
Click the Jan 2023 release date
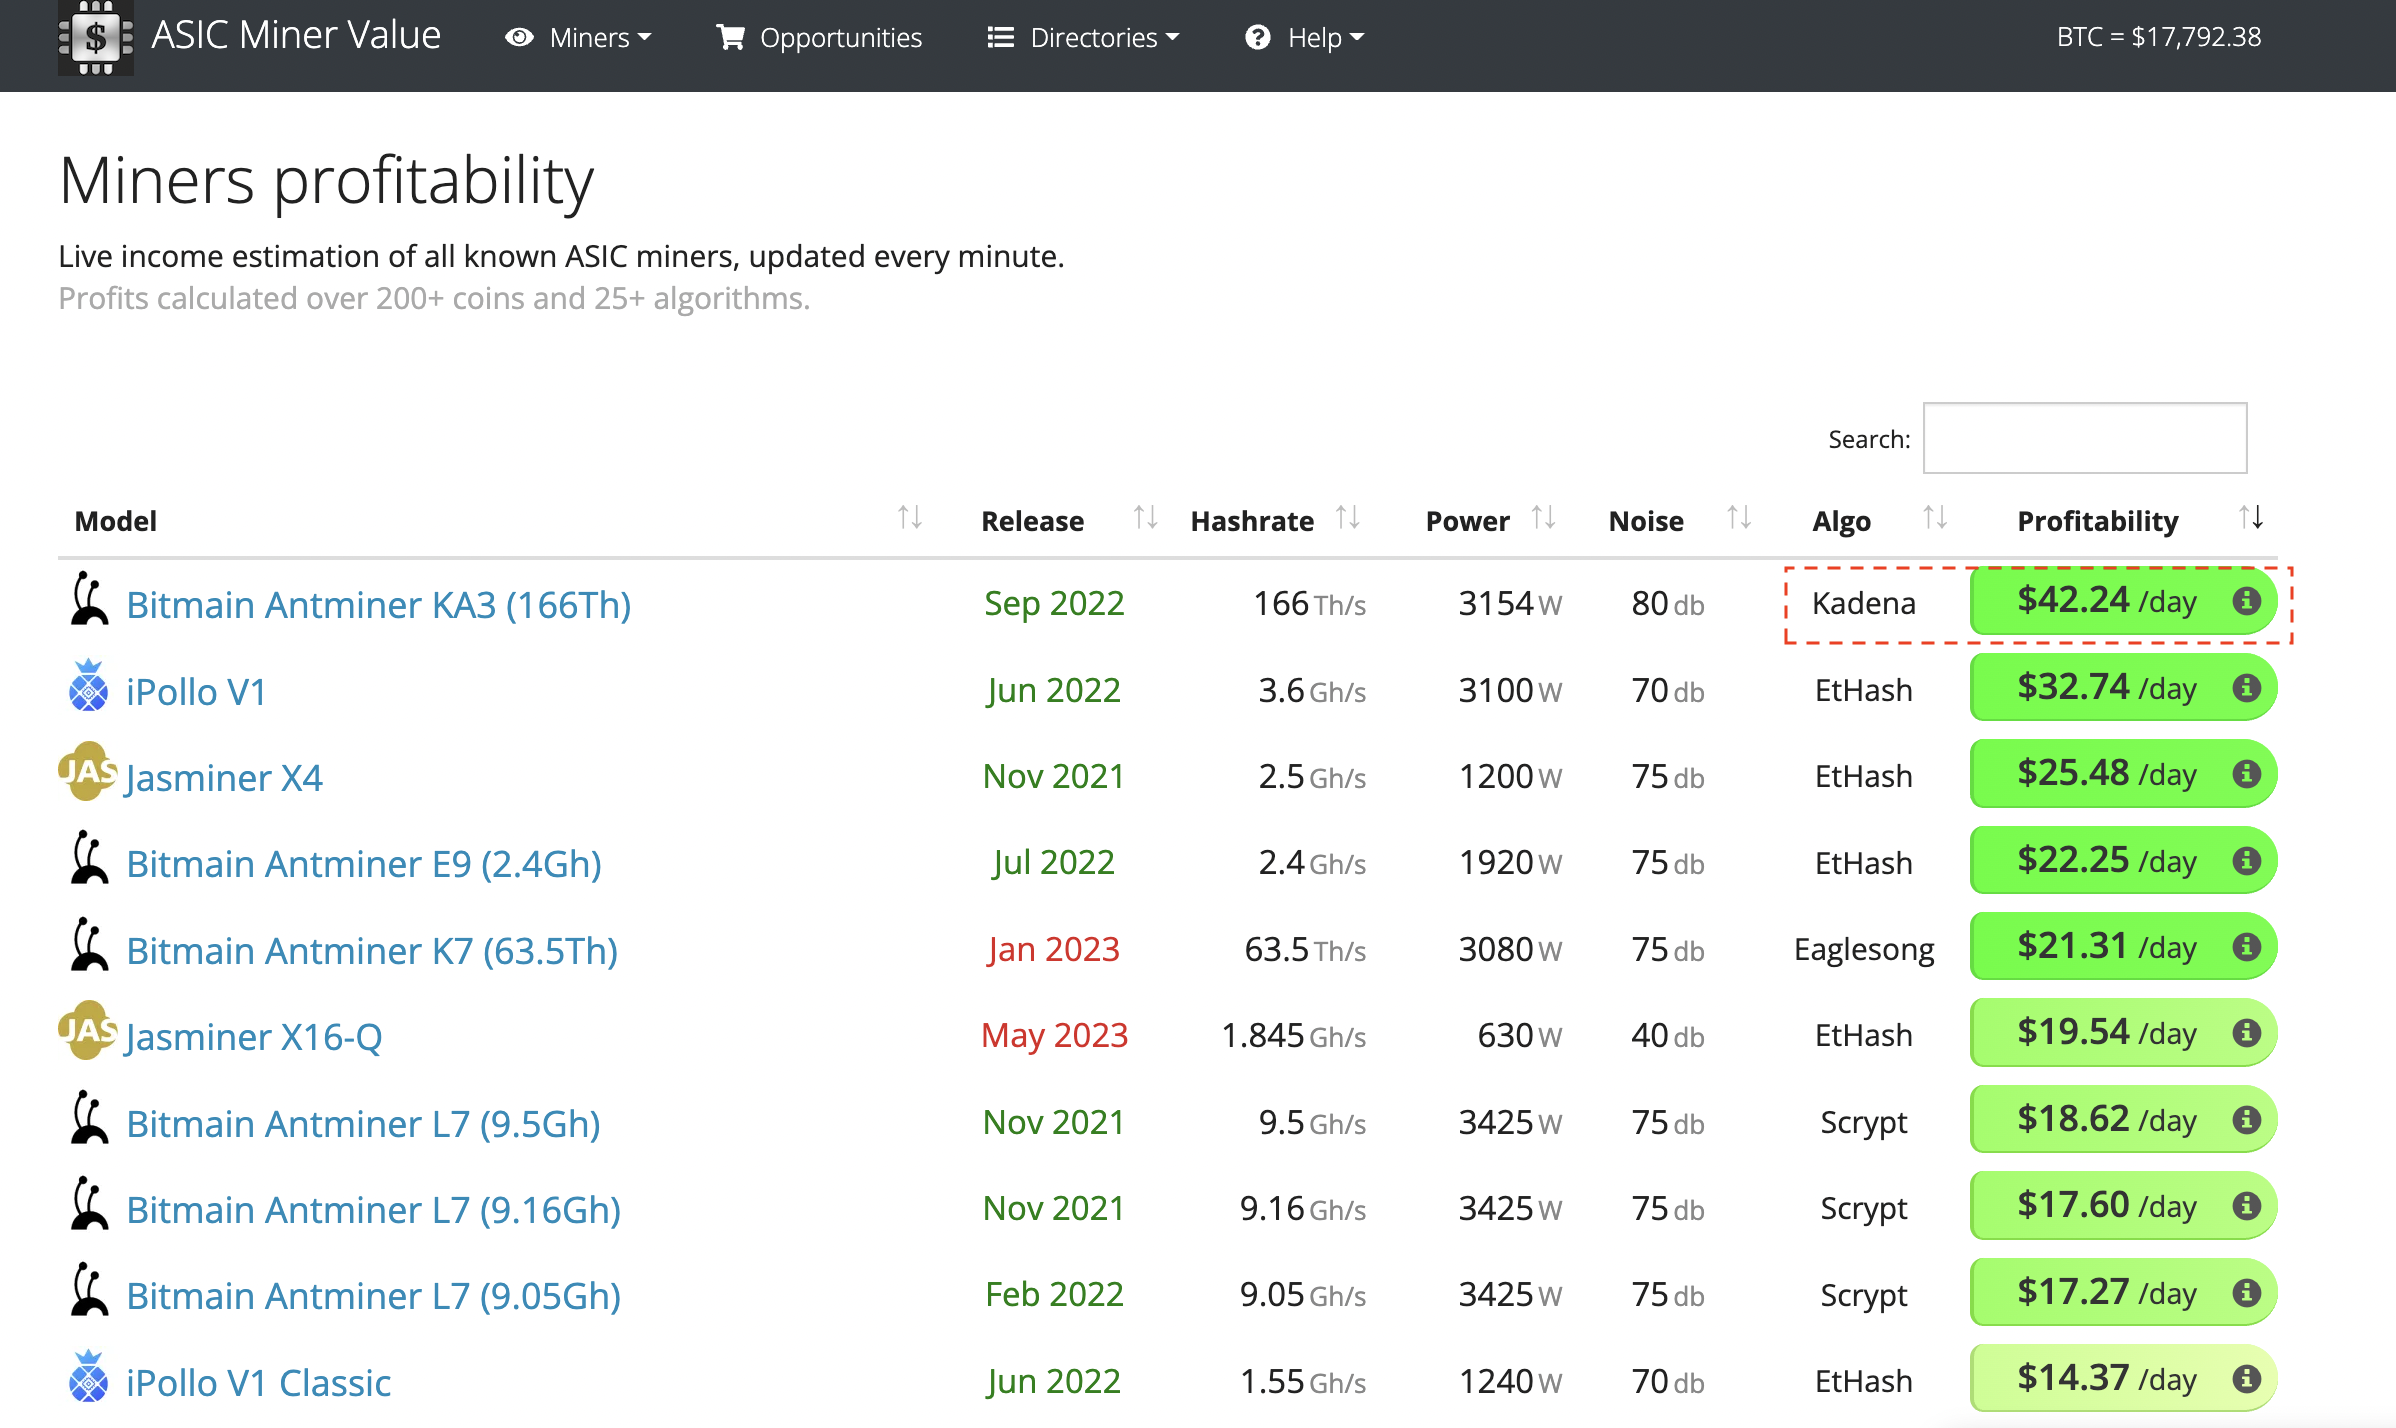tap(1054, 949)
